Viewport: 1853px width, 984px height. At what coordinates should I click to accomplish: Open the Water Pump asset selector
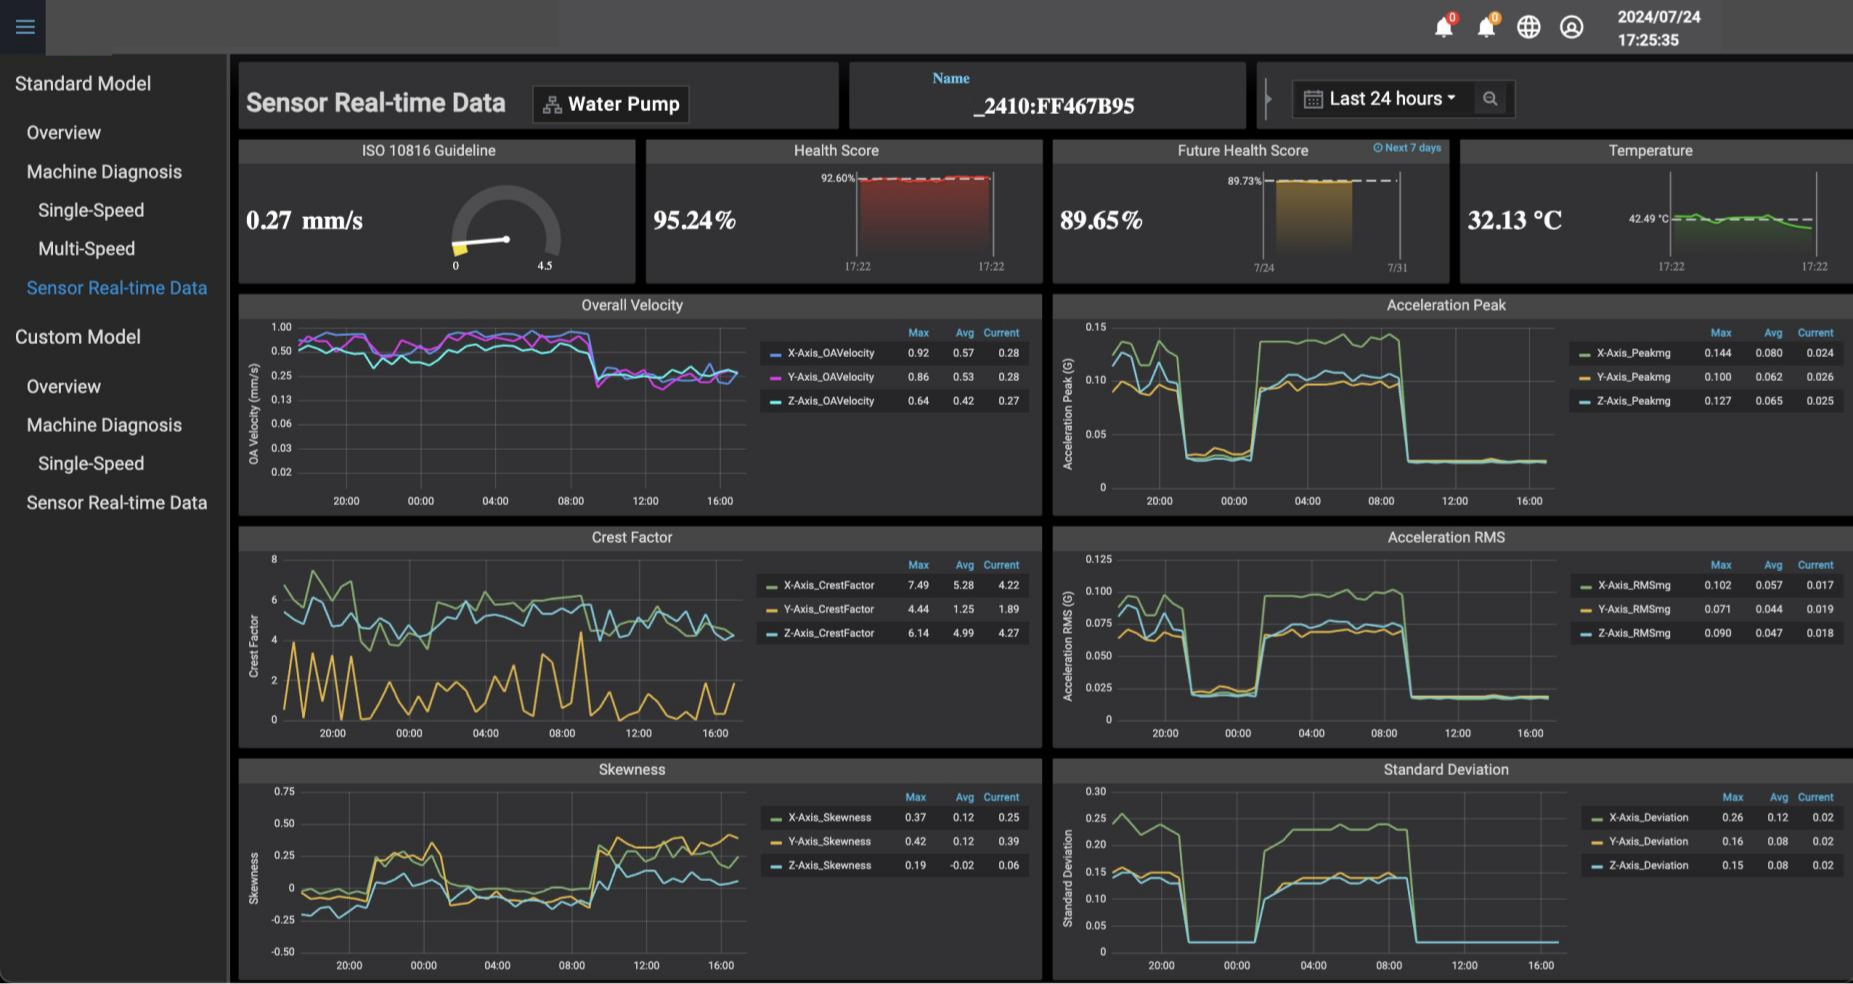click(x=611, y=104)
